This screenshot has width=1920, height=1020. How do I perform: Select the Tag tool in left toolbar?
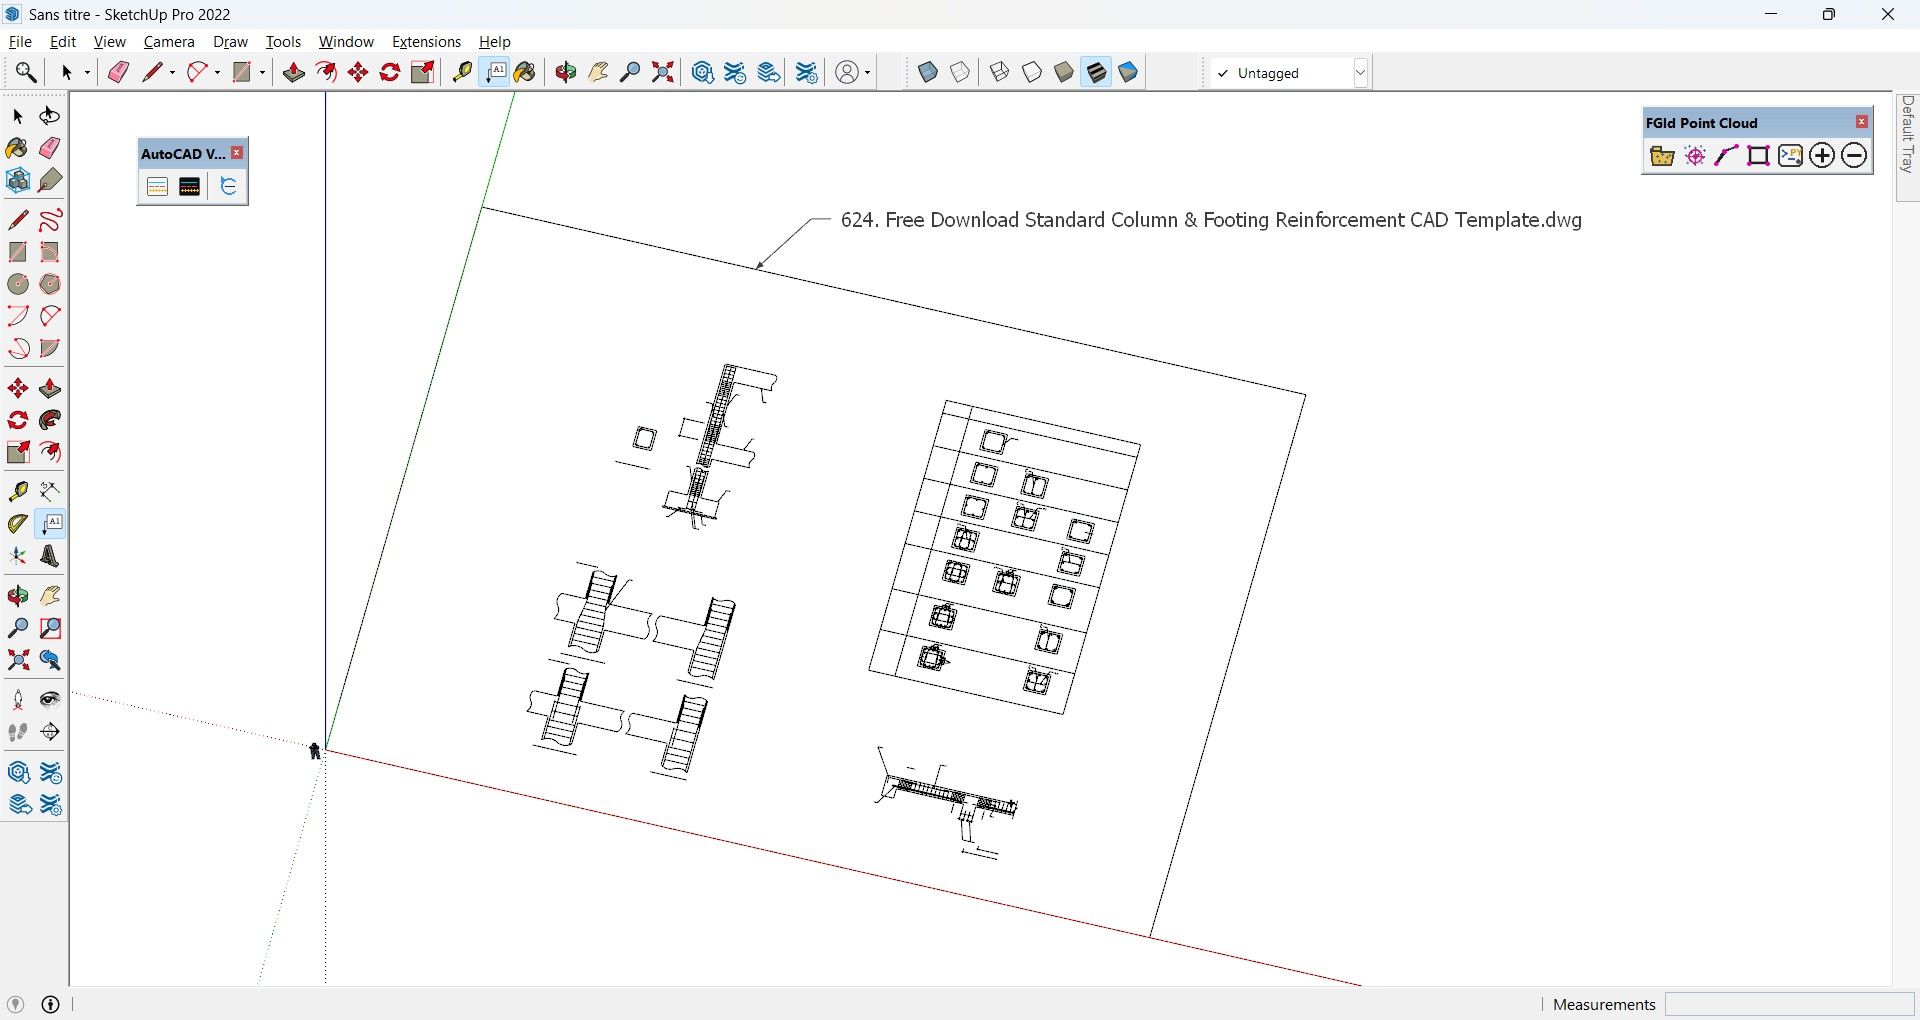pos(50,180)
